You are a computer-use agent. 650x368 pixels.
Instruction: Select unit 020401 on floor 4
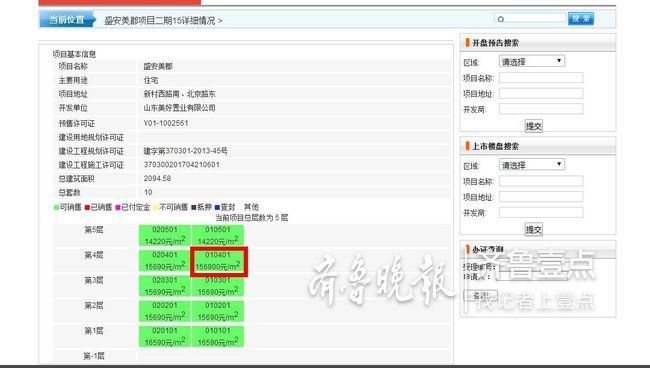165,261
